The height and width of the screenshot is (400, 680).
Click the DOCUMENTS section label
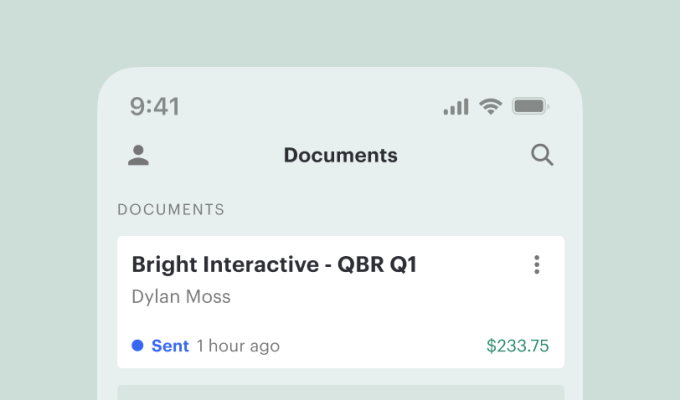[171, 210]
